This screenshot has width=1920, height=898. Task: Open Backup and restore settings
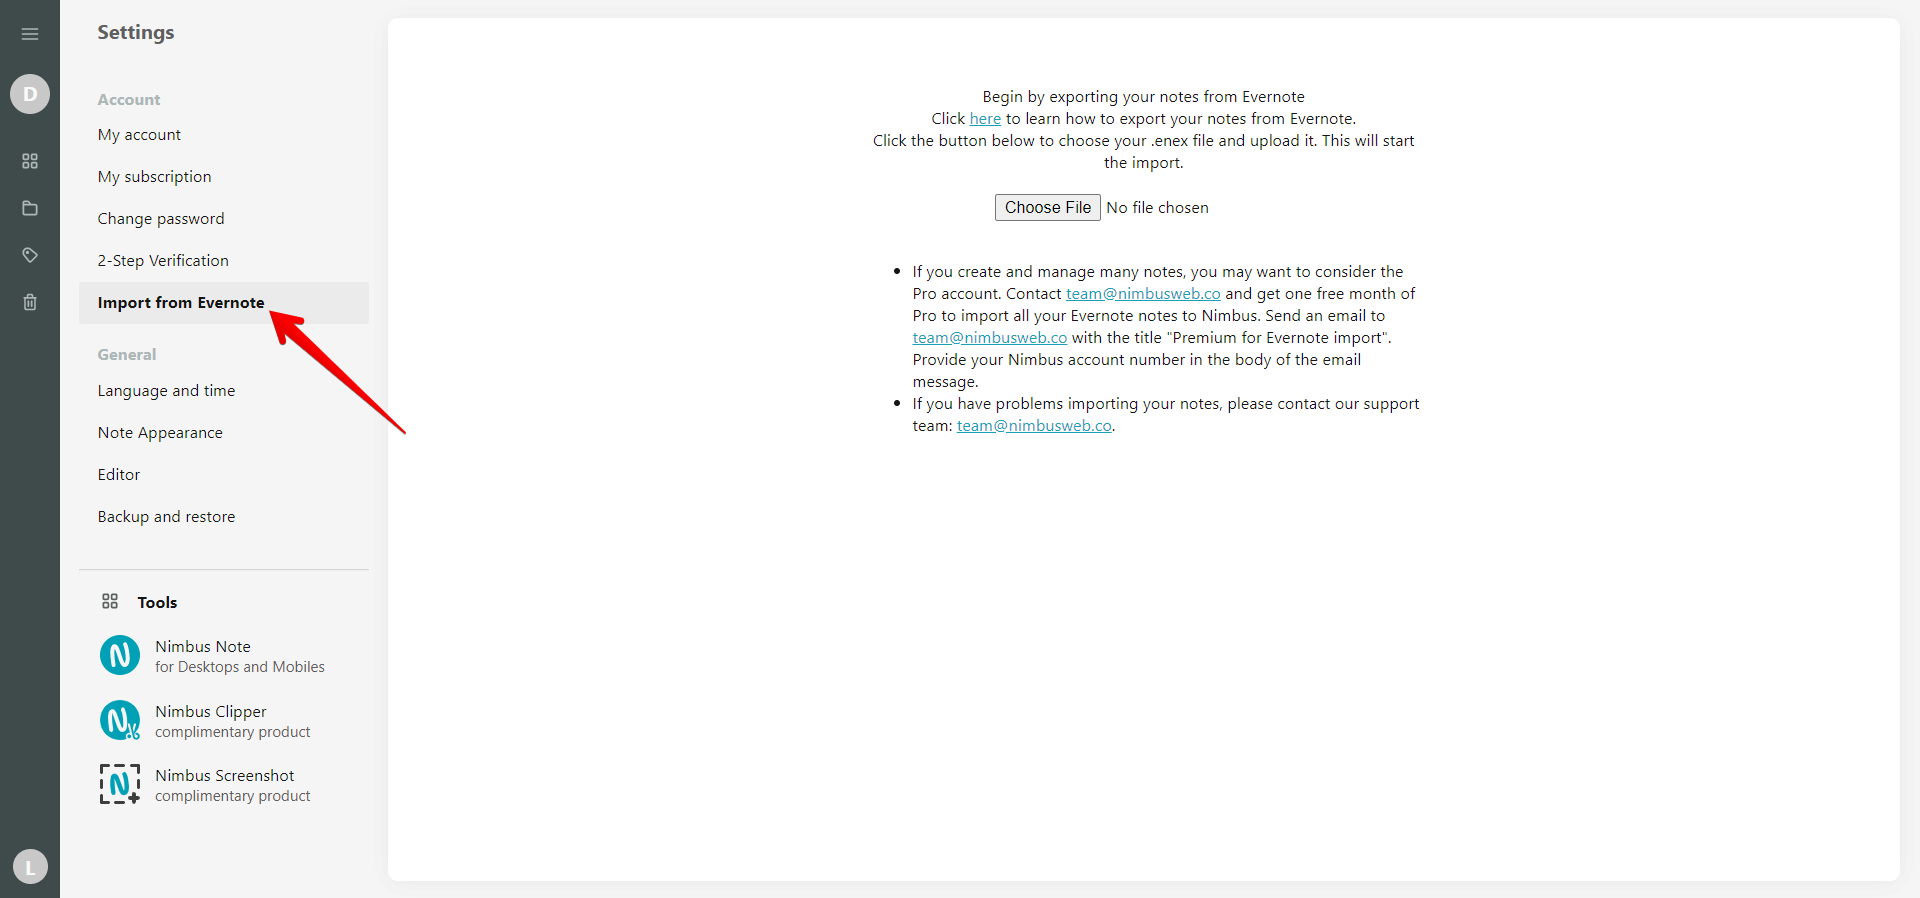(224, 517)
